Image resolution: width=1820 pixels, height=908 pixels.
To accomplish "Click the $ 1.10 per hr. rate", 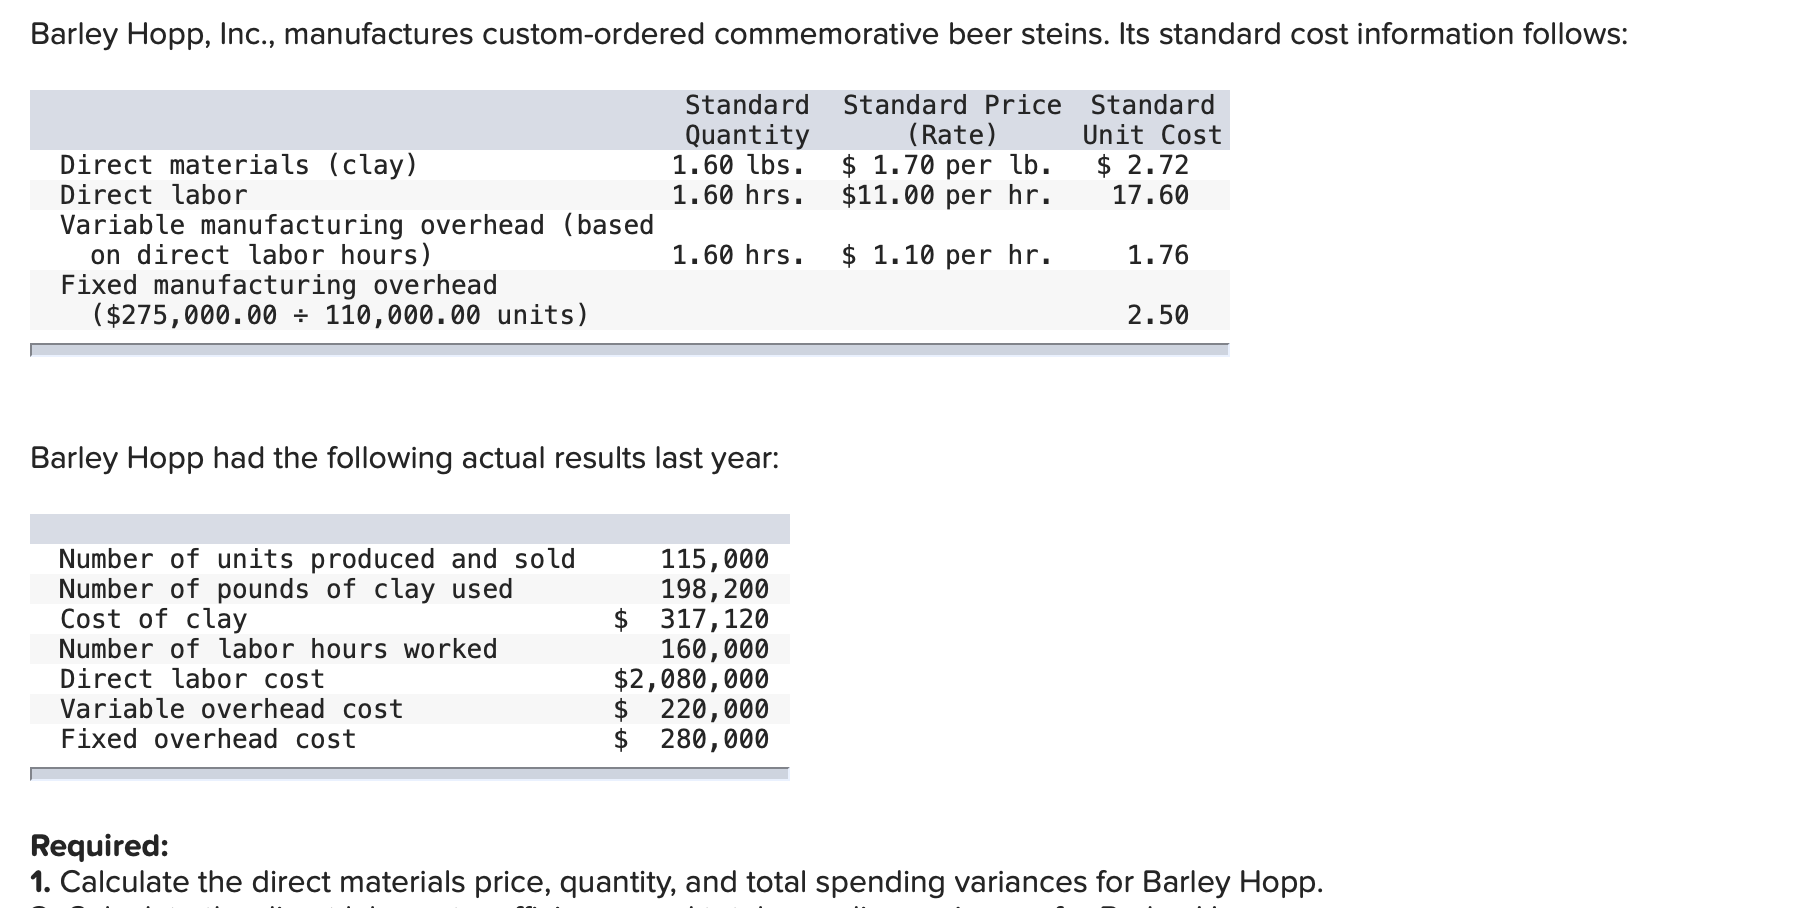I will (947, 255).
